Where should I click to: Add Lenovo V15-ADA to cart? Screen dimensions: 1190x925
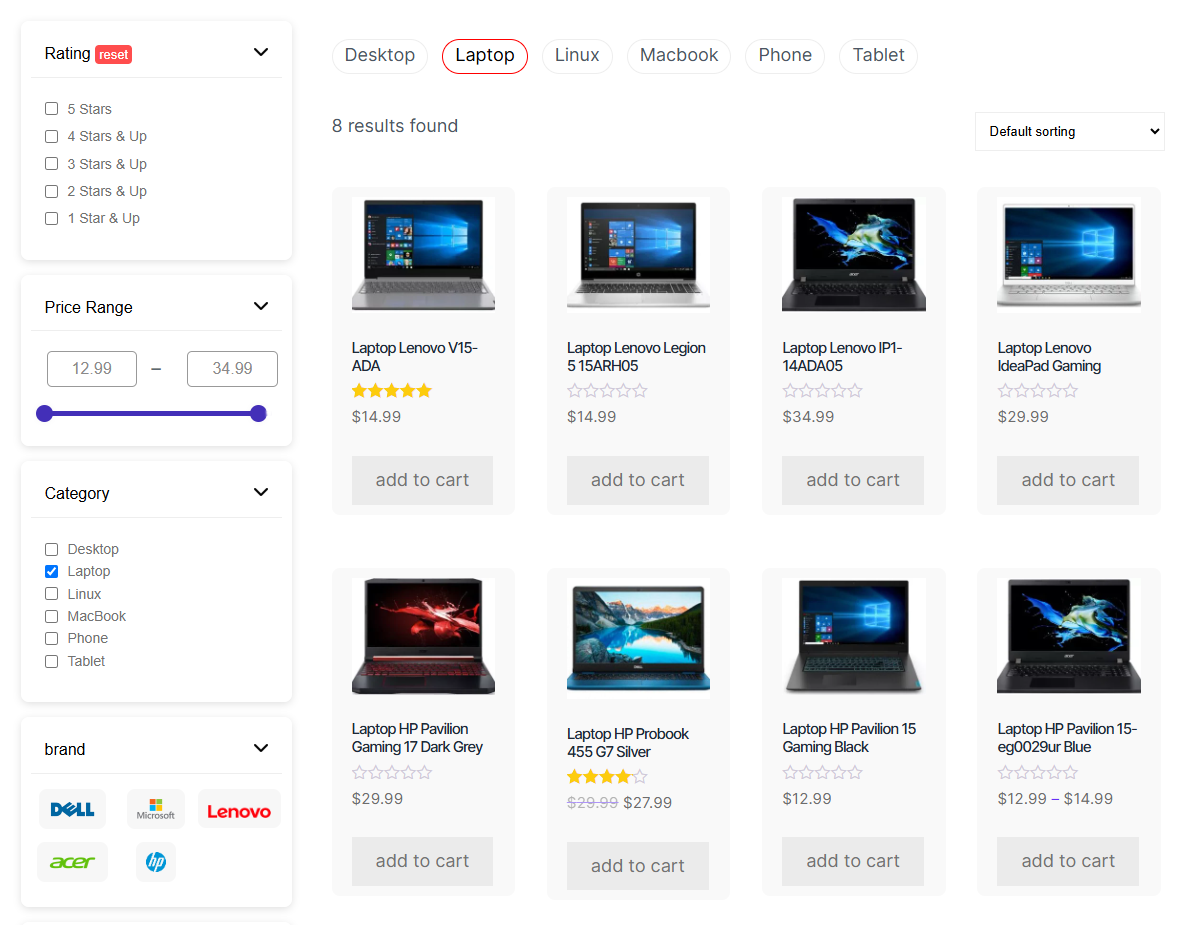tap(422, 480)
